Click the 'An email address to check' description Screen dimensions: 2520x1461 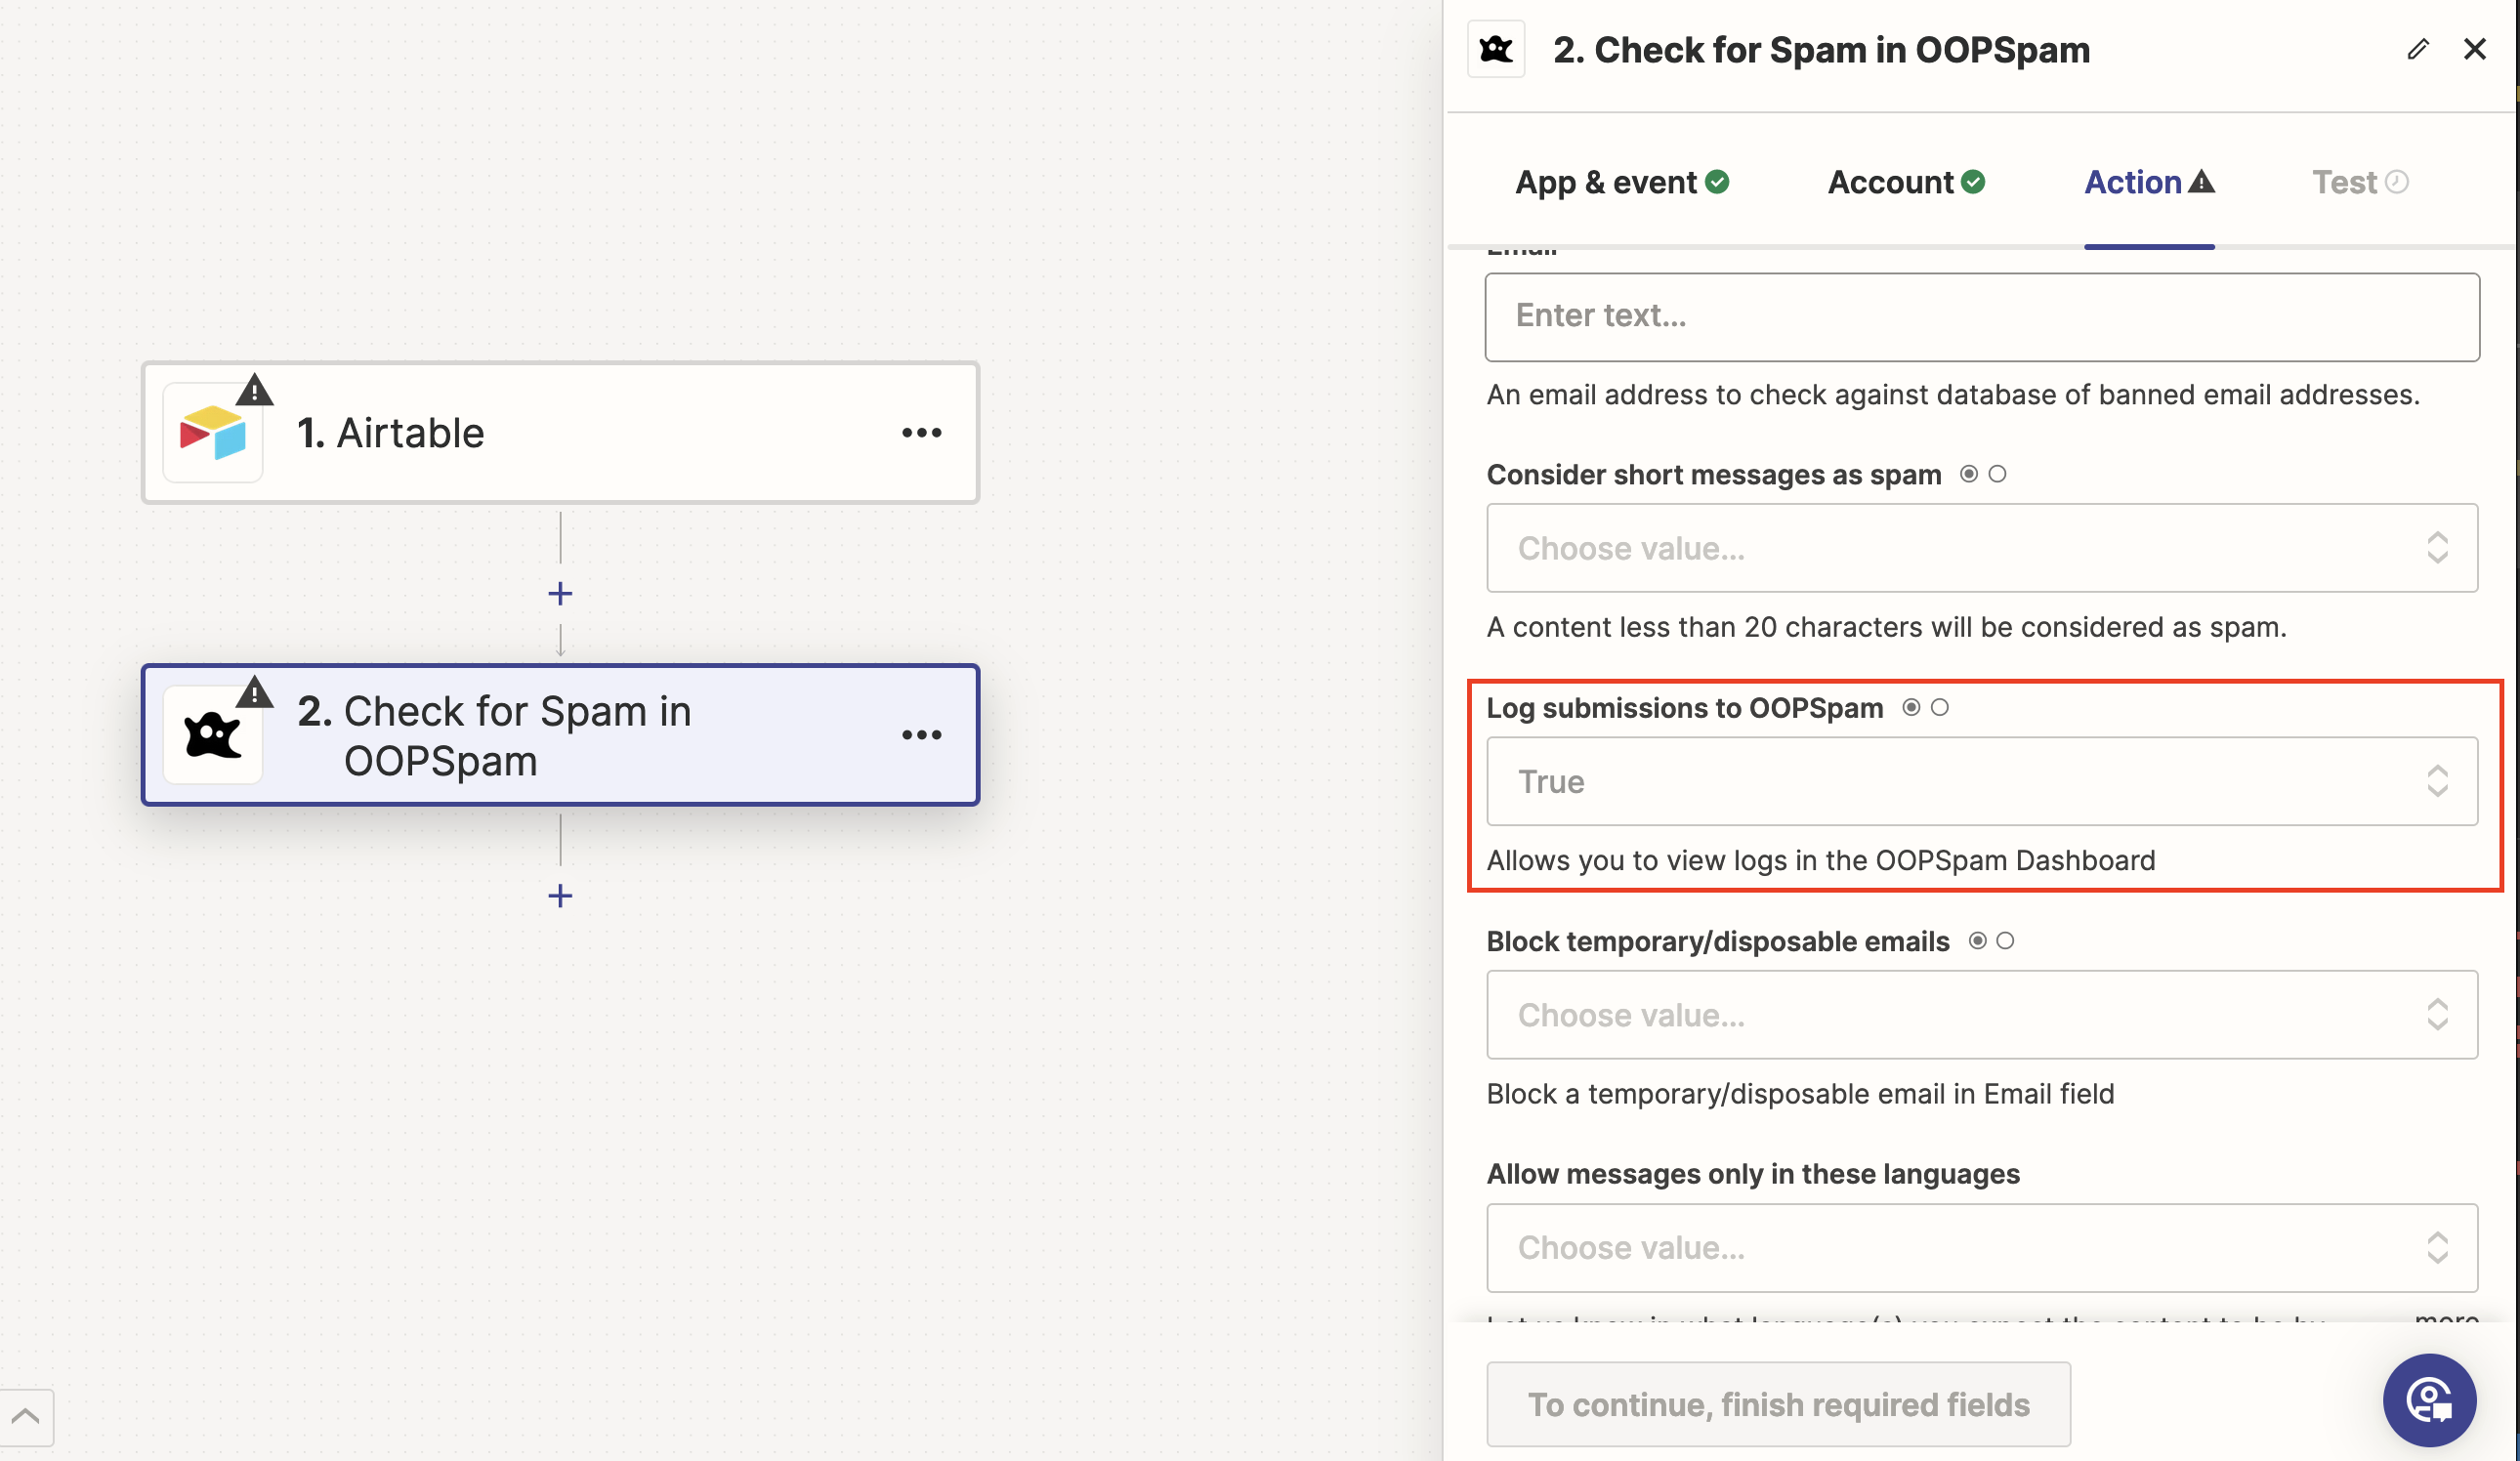tap(1953, 395)
